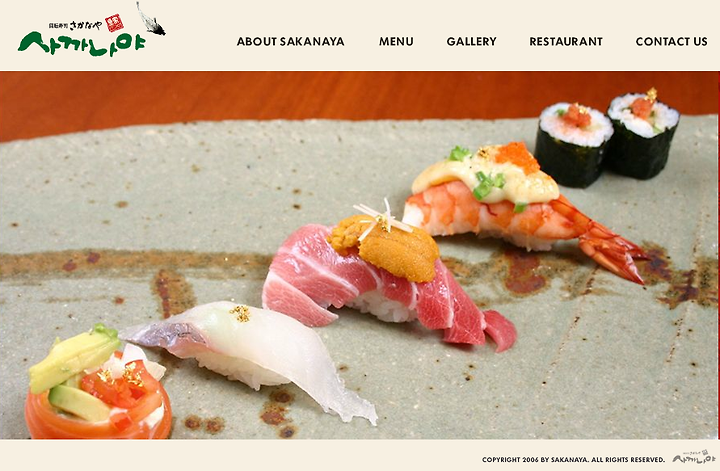This screenshot has width=720, height=471.
Task: Open the CONTACT US page
Action: pos(671,41)
